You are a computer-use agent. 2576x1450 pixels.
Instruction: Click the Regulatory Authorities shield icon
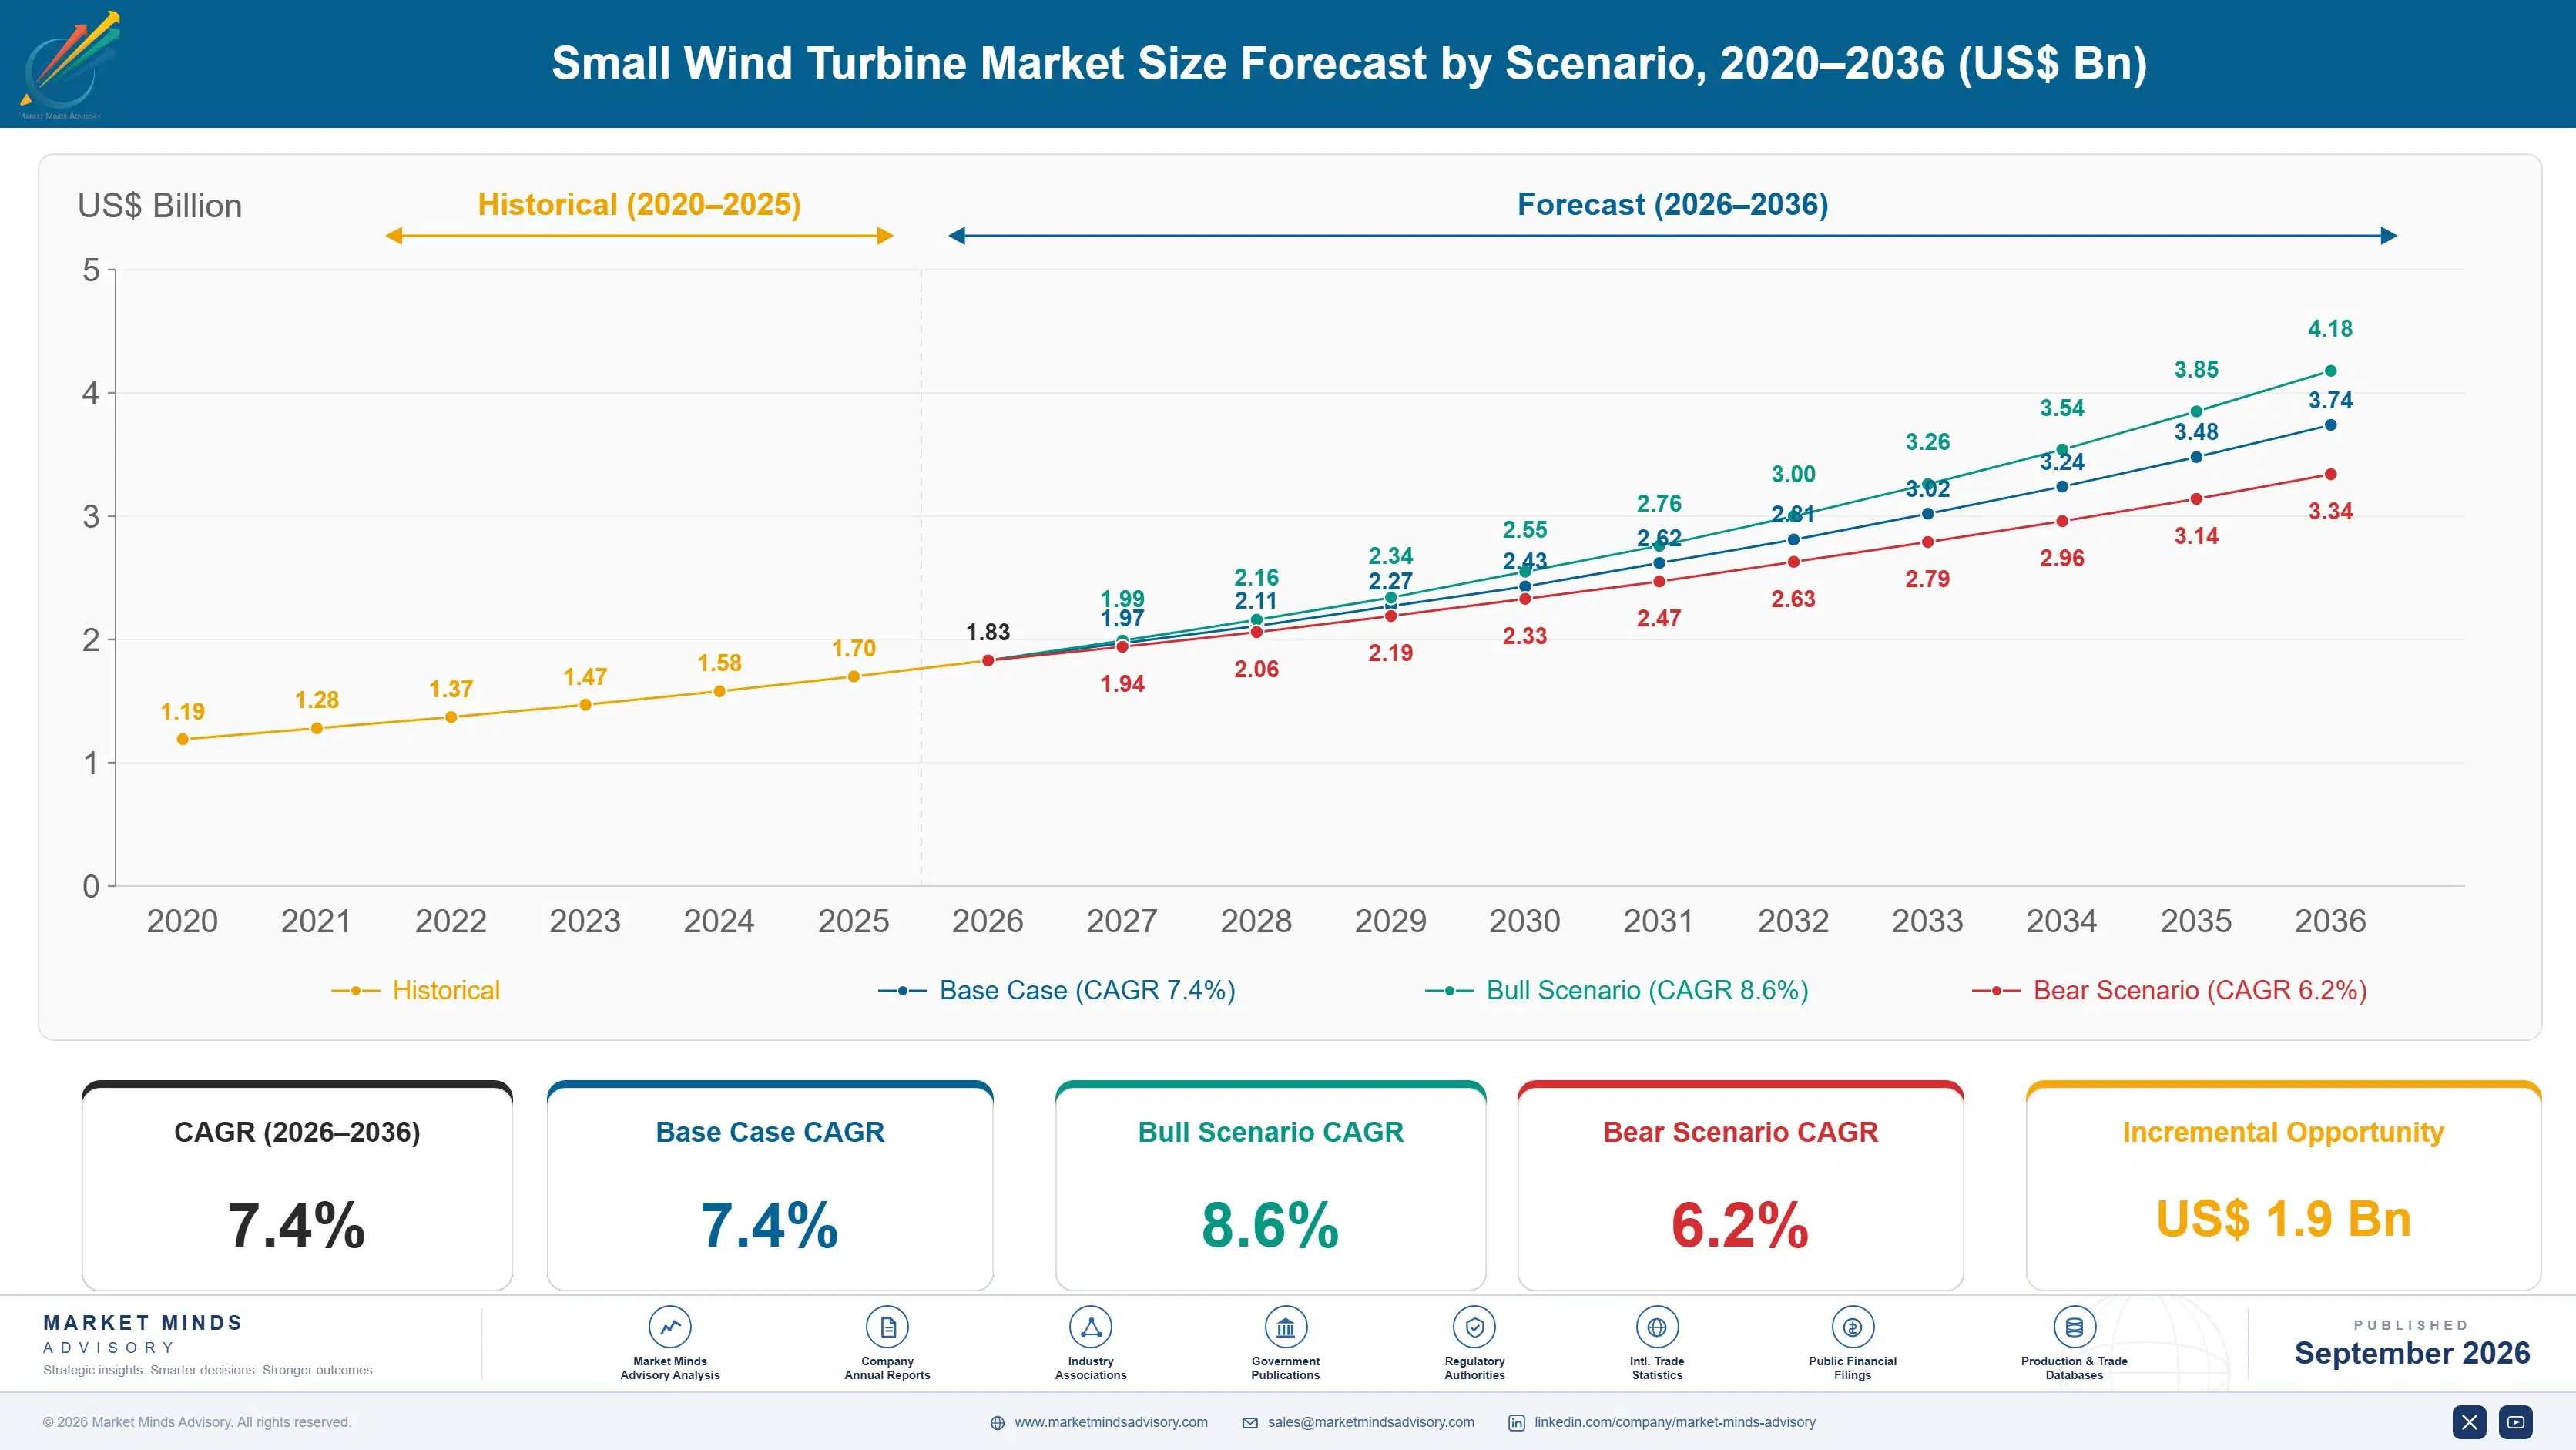(x=1474, y=1327)
